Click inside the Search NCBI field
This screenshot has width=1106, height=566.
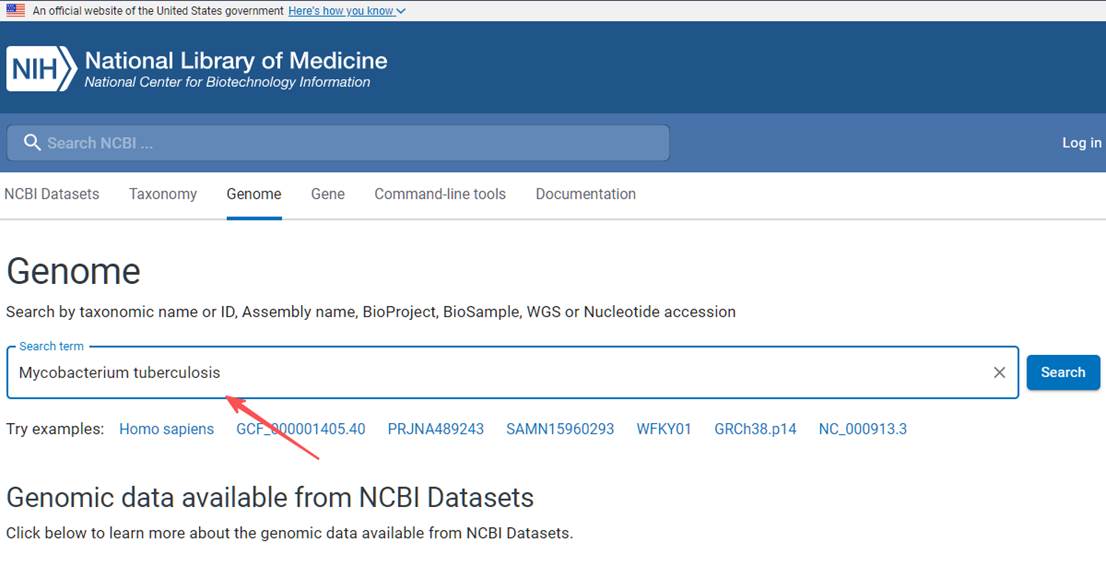350,143
